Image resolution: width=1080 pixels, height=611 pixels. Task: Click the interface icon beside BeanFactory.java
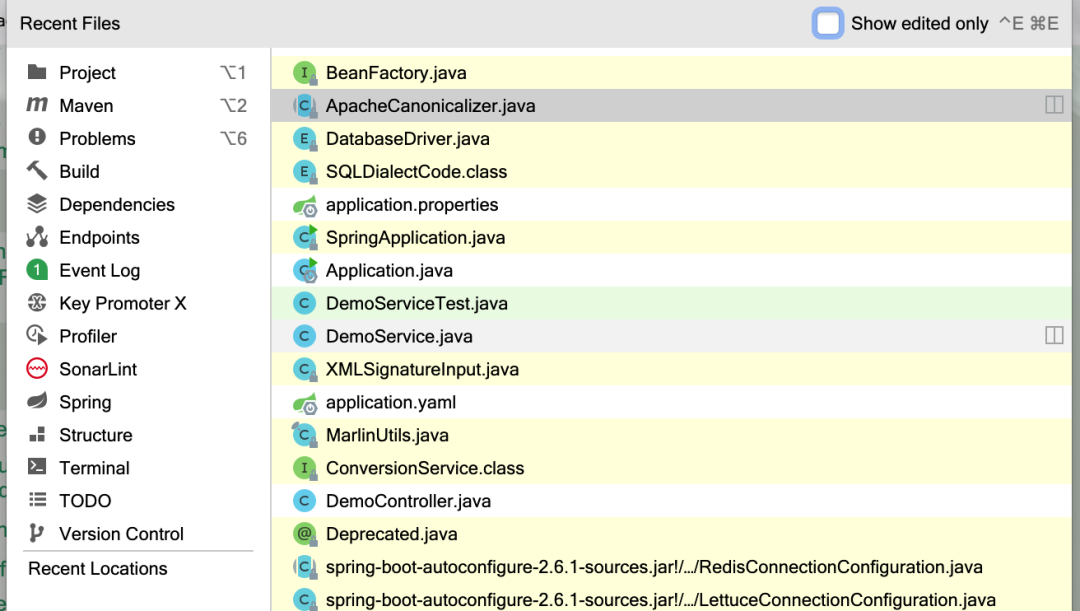pyautogui.click(x=304, y=72)
